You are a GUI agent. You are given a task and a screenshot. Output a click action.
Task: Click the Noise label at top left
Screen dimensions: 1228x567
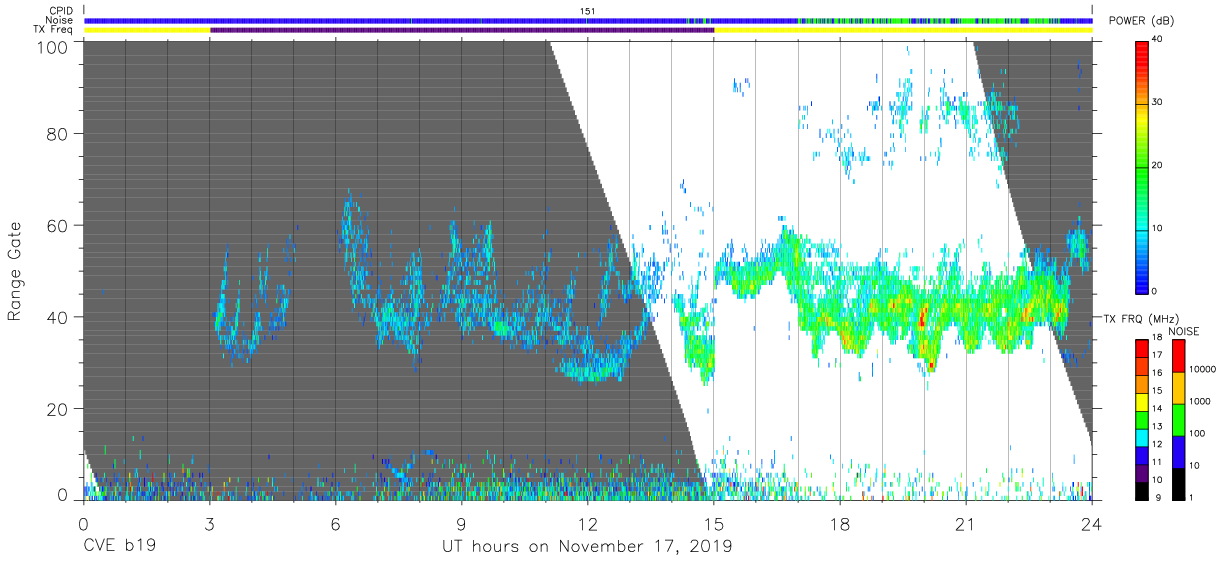[x=61, y=20]
